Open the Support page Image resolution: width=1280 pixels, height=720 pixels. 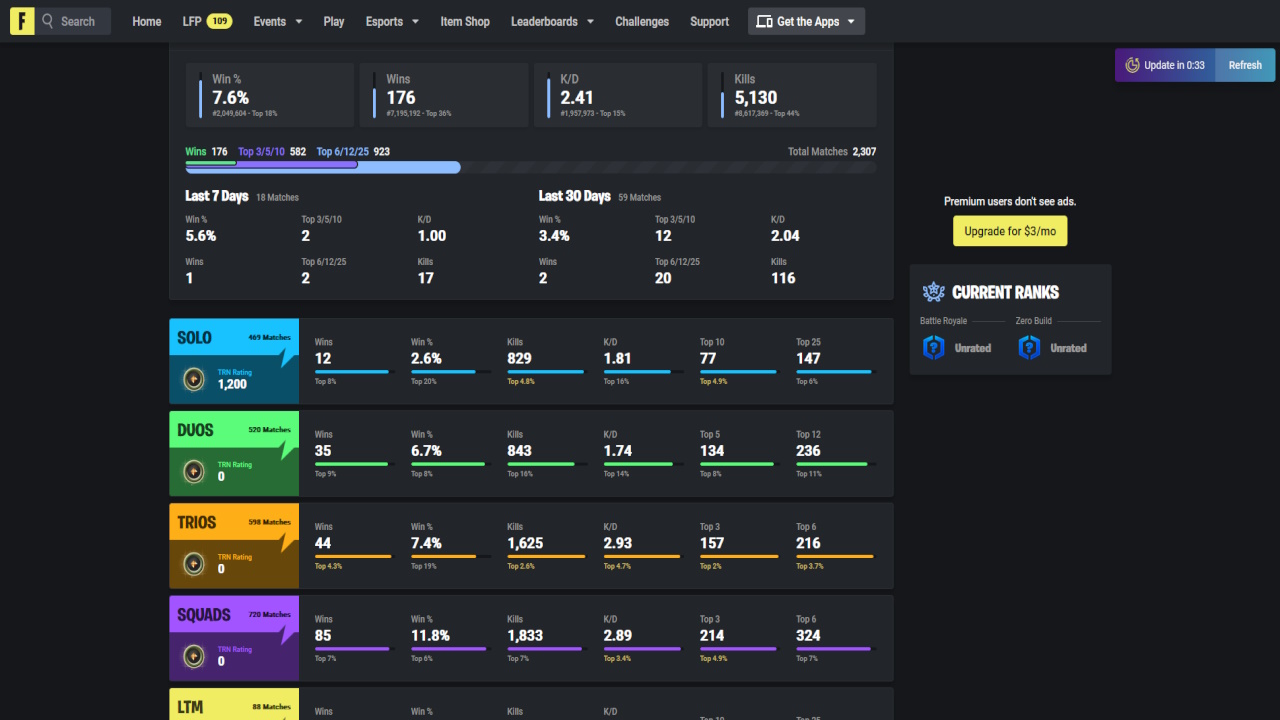tap(710, 21)
